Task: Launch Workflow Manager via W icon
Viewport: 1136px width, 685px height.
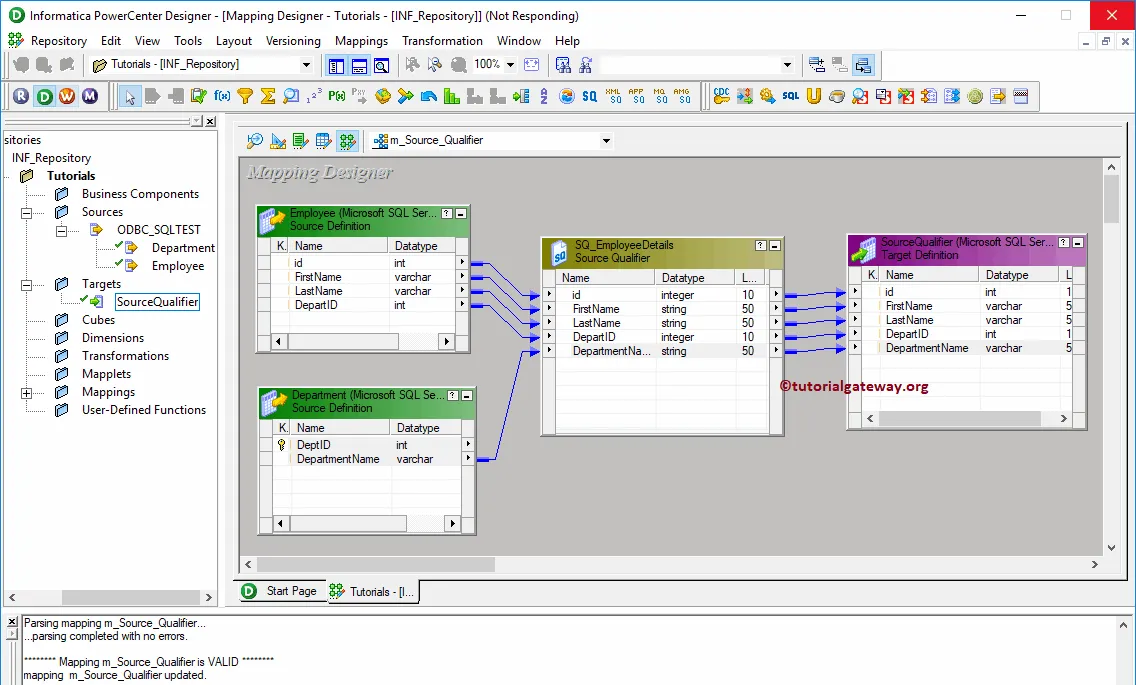Action: (67, 96)
